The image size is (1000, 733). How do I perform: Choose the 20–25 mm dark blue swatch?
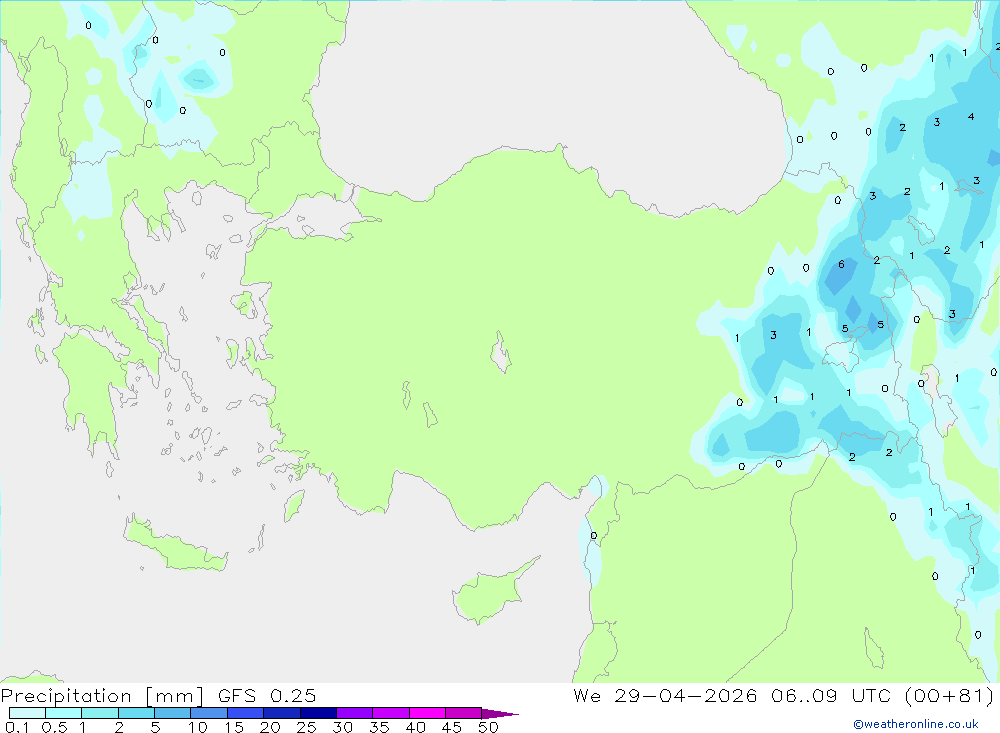click(x=282, y=713)
